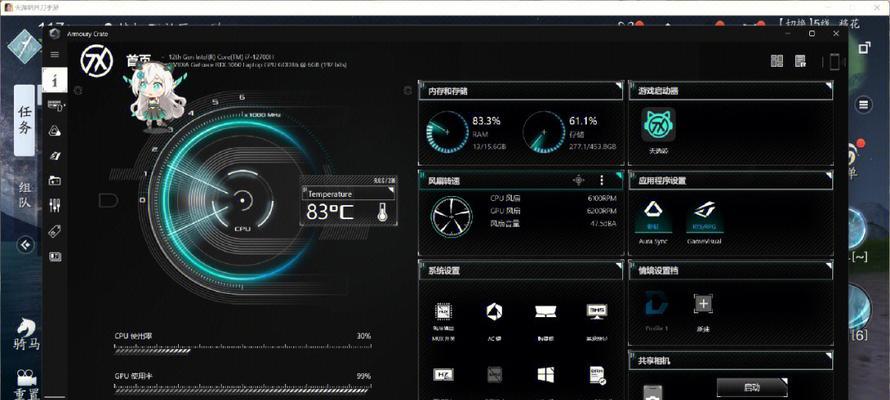
Task: Click the settings gear right of gauge
Action: pos(408,91)
